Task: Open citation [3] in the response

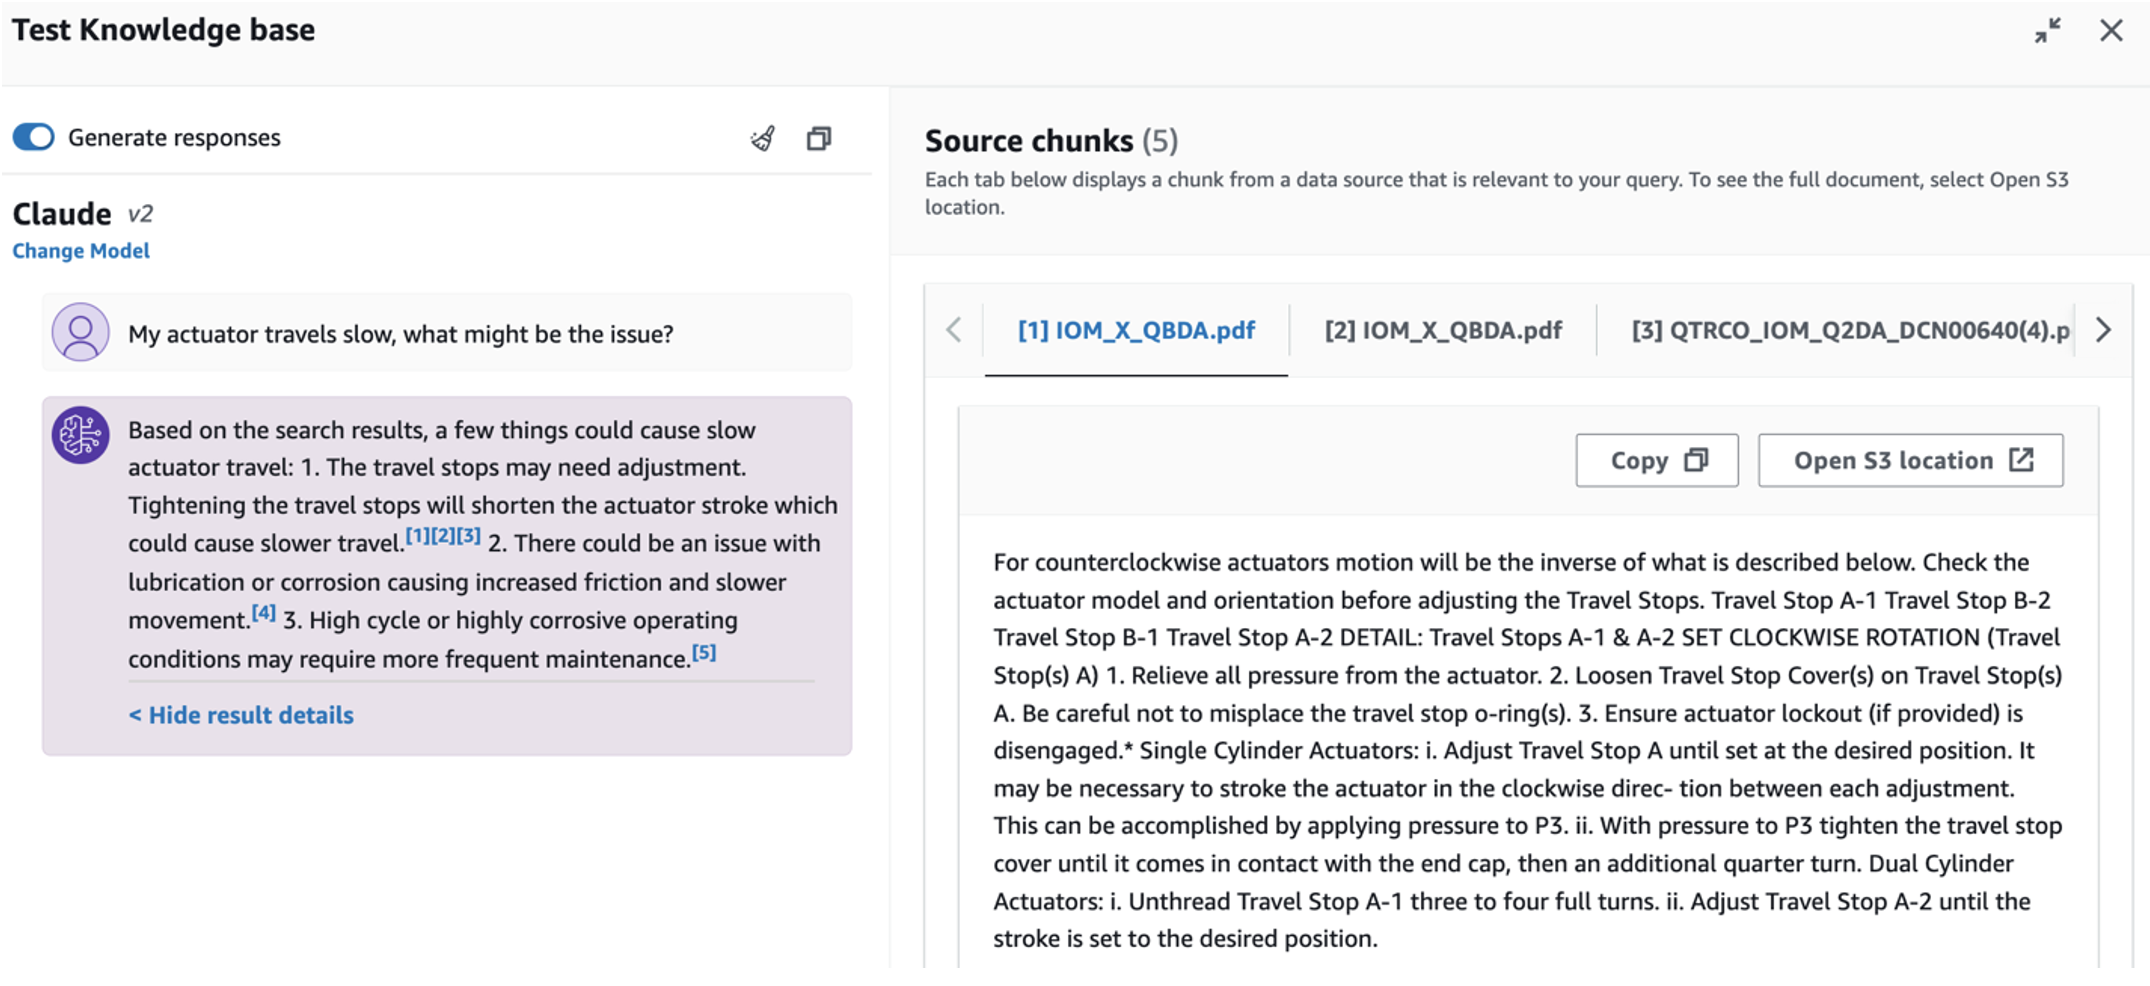Action: click(x=469, y=537)
